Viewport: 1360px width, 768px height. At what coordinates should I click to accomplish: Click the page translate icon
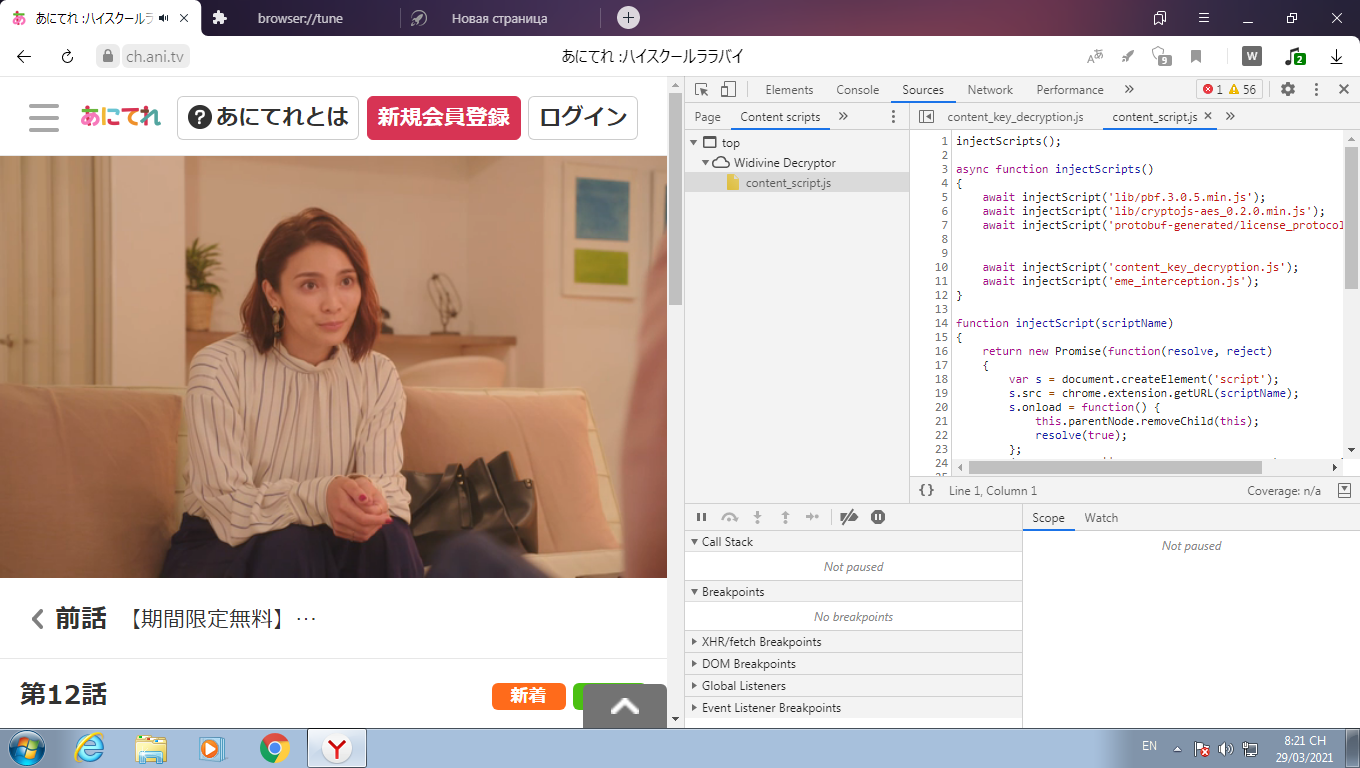(x=1096, y=57)
